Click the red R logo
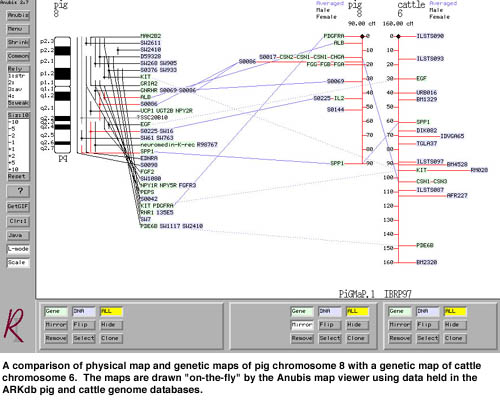The height and width of the screenshot is (407, 500). [x=14, y=326]
